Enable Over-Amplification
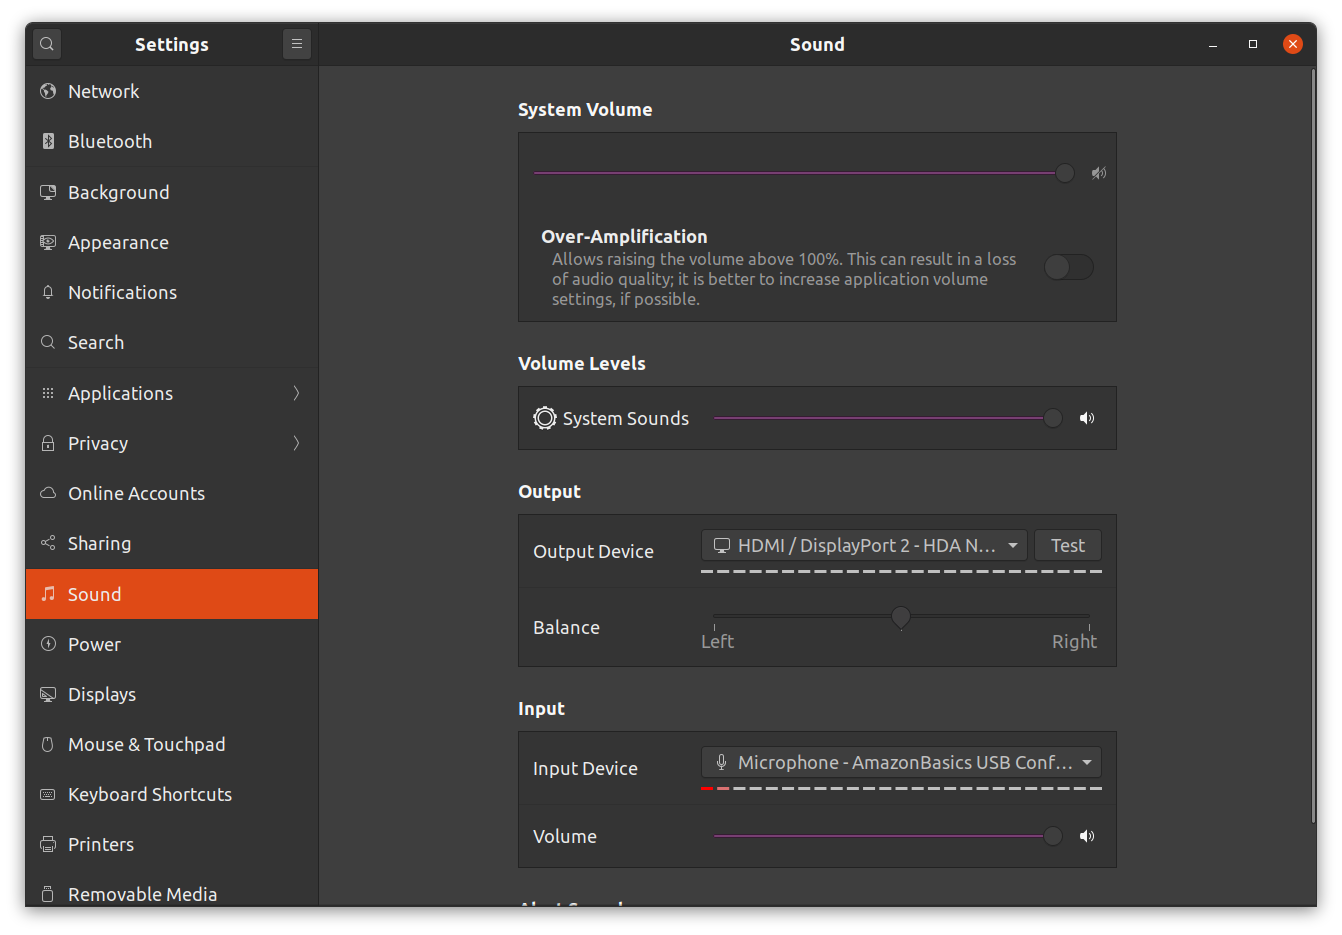Screen dimensions: 1342x935 point(1068,267)
